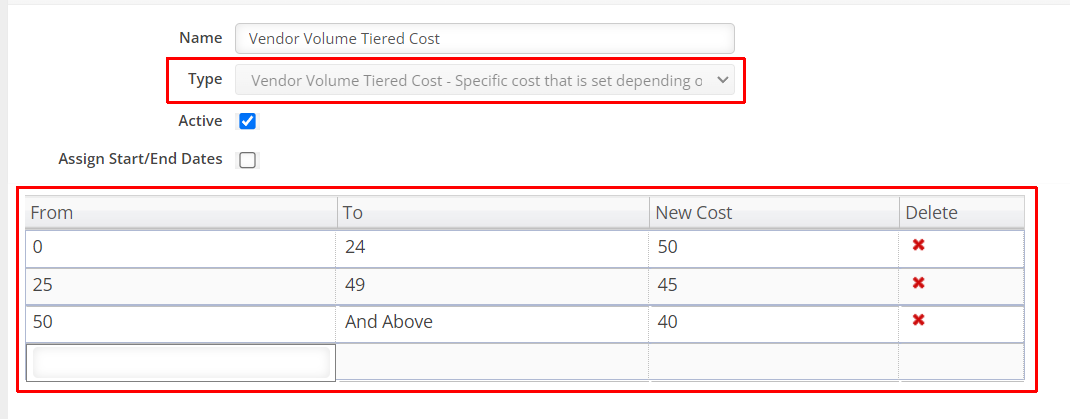Select the From cell containing 25
Screen dimensions: 1070x419
pyautogui.click(x=181, y=285)
